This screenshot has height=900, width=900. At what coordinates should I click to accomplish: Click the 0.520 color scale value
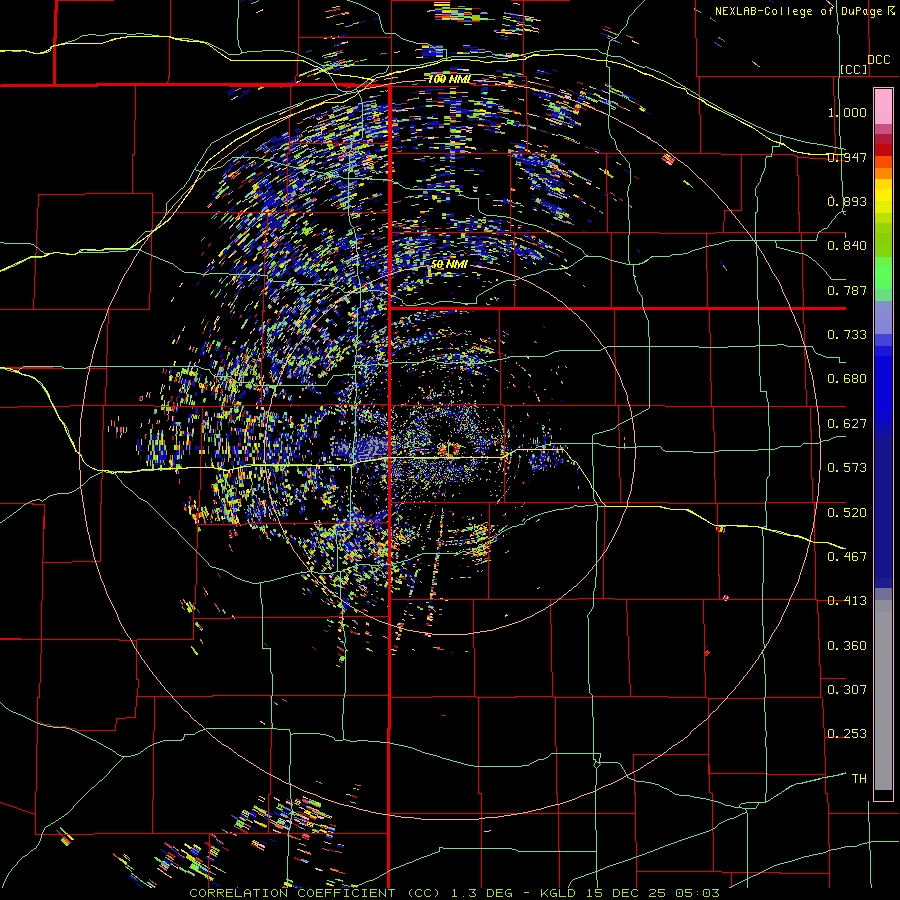847,513
